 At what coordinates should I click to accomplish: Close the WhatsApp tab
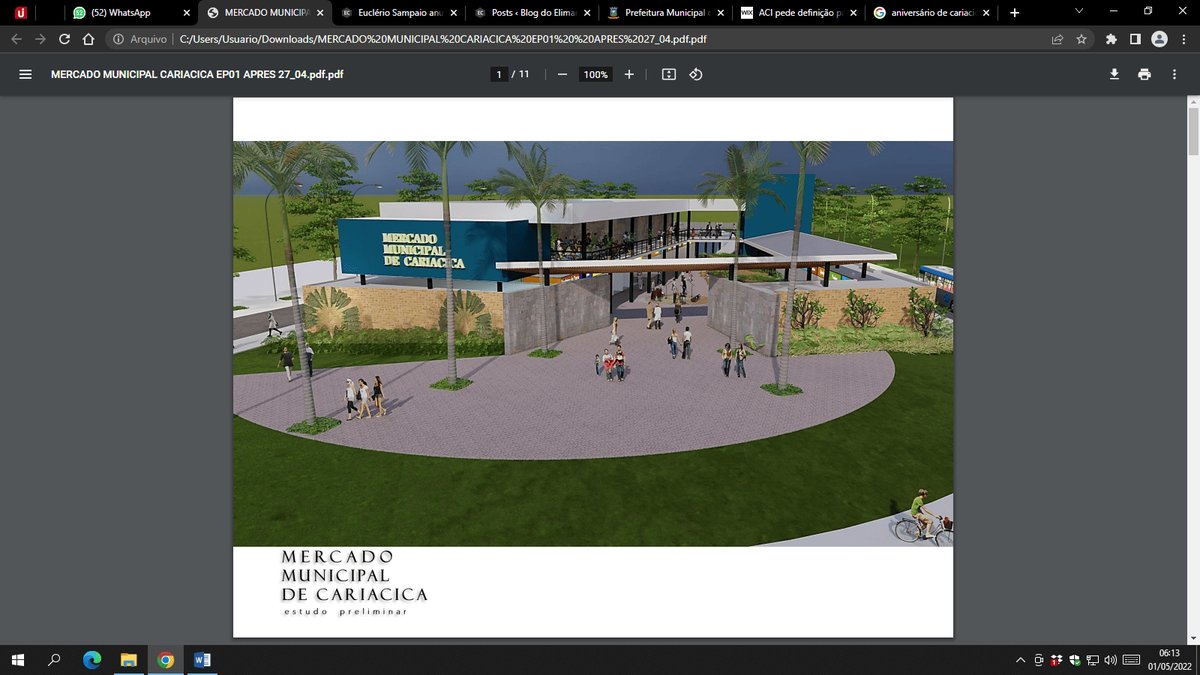coord(186,13)
